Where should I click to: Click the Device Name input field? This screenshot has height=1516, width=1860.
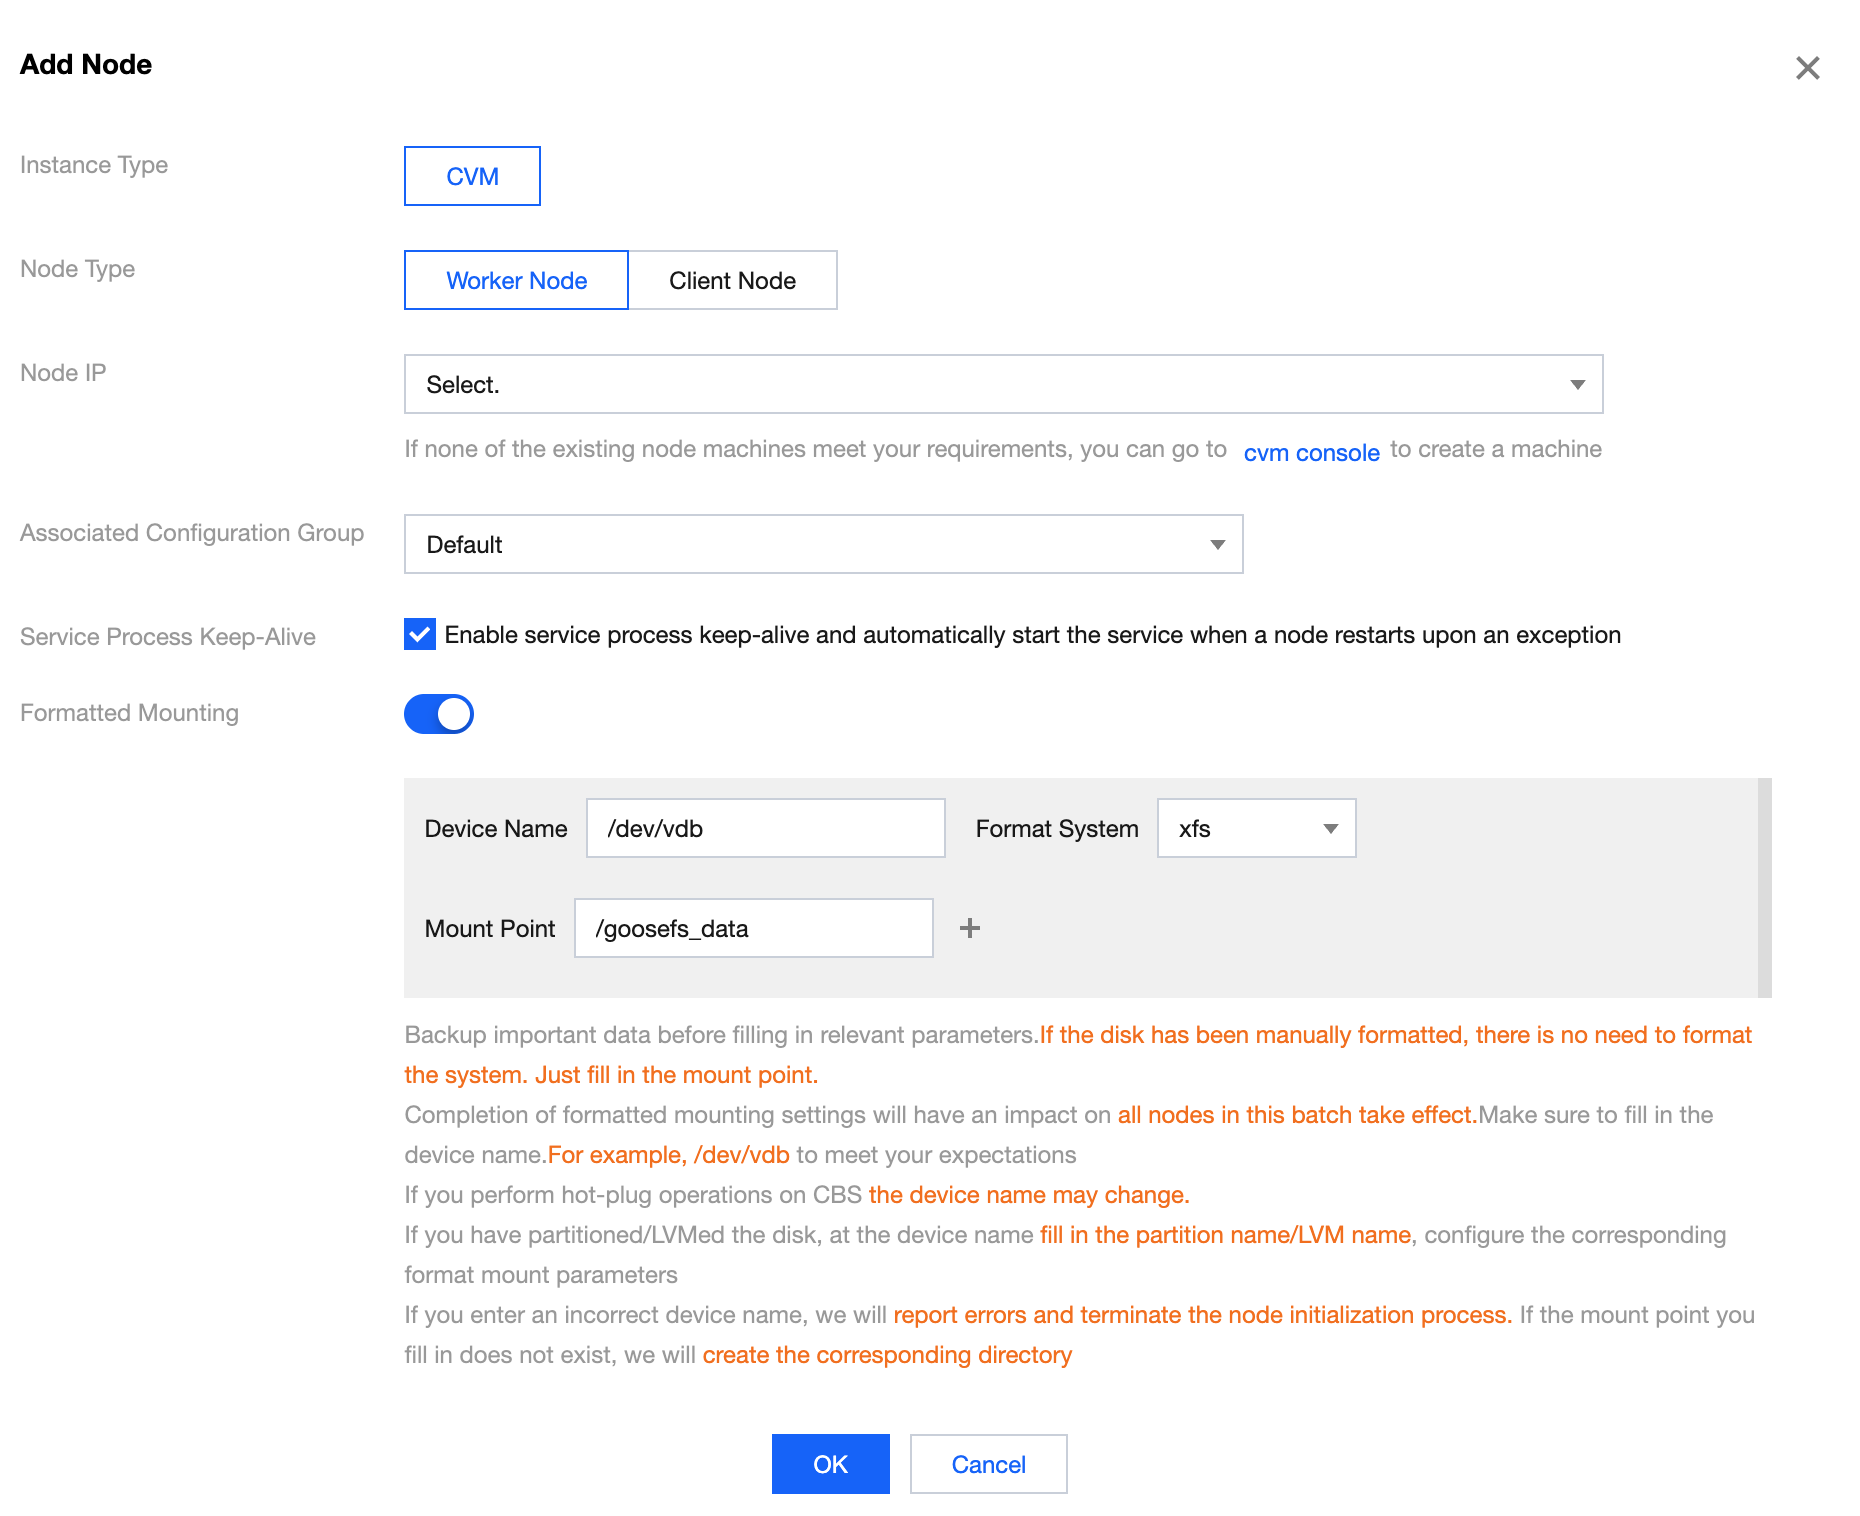[x=765, y=828]
